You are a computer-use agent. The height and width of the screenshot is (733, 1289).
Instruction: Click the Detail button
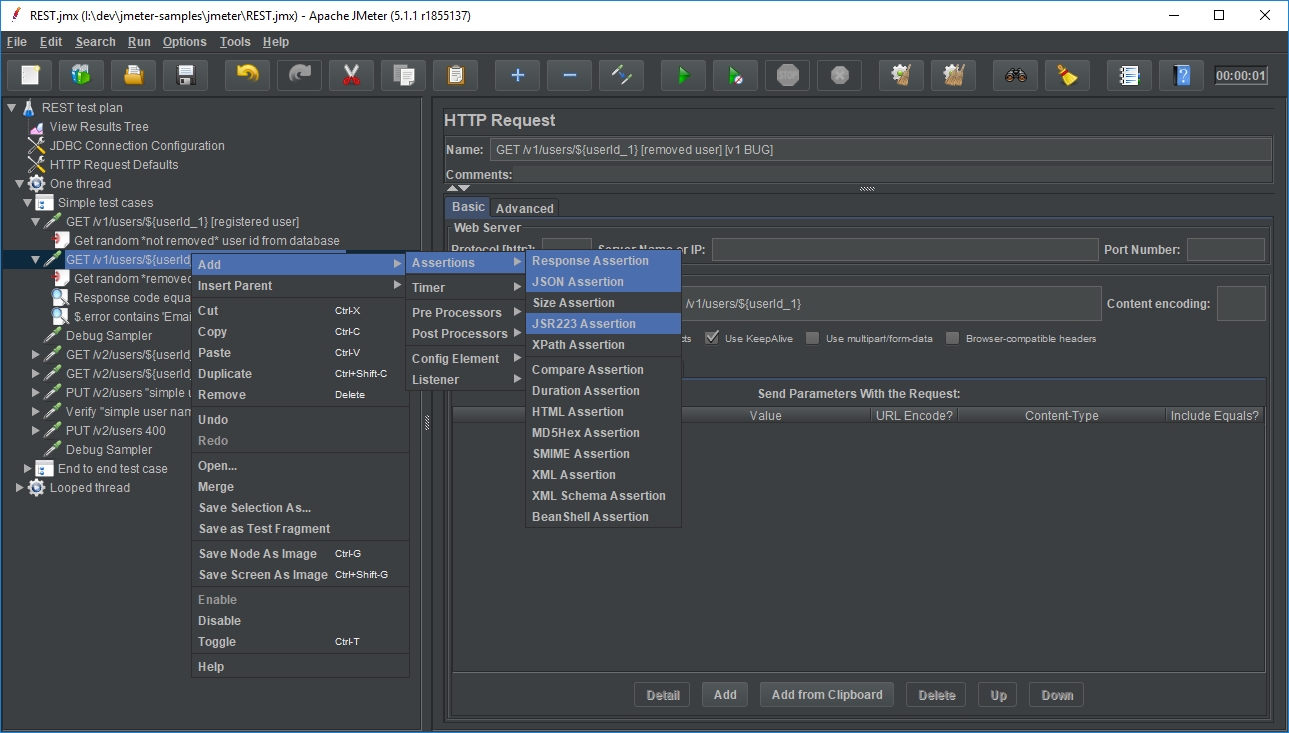[x=662, y=695]
